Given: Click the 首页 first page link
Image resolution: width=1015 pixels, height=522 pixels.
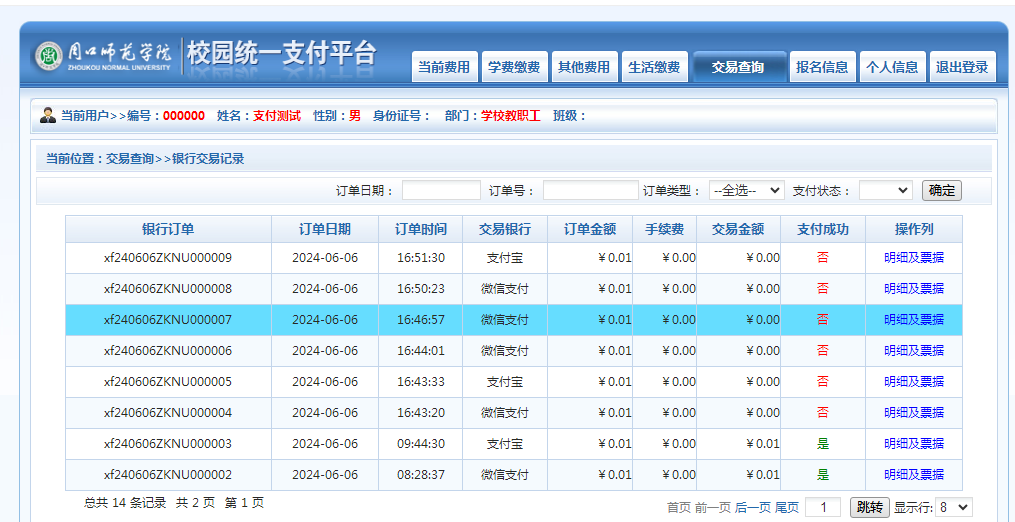Looking at the screenshot, I should coord(678,508).
